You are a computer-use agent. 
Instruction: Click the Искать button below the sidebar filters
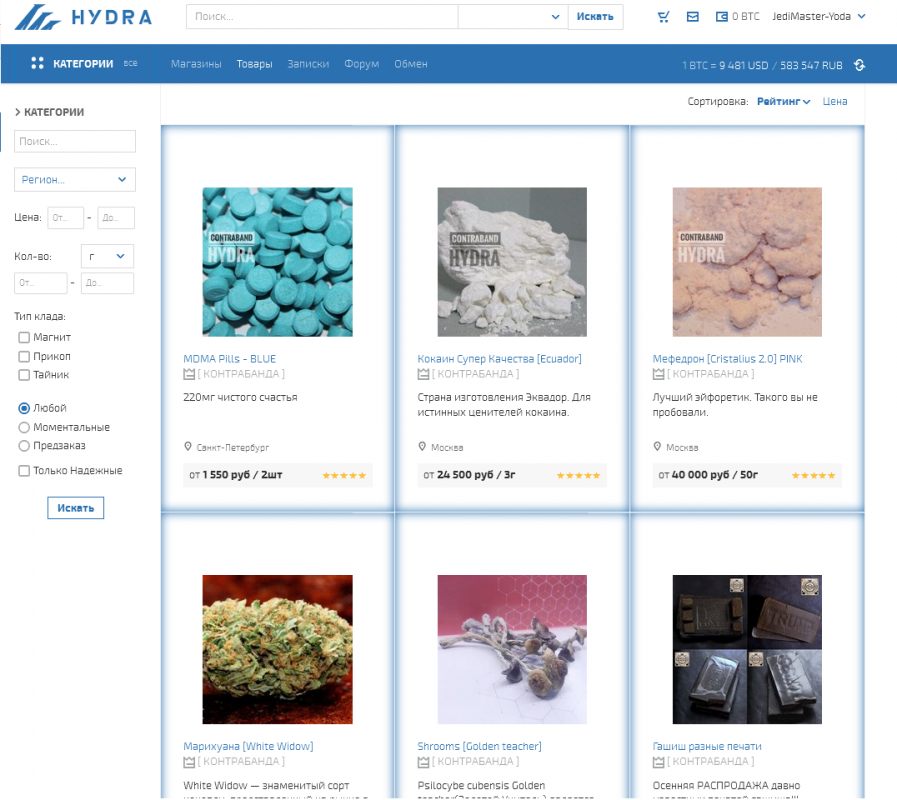point(76,508)
